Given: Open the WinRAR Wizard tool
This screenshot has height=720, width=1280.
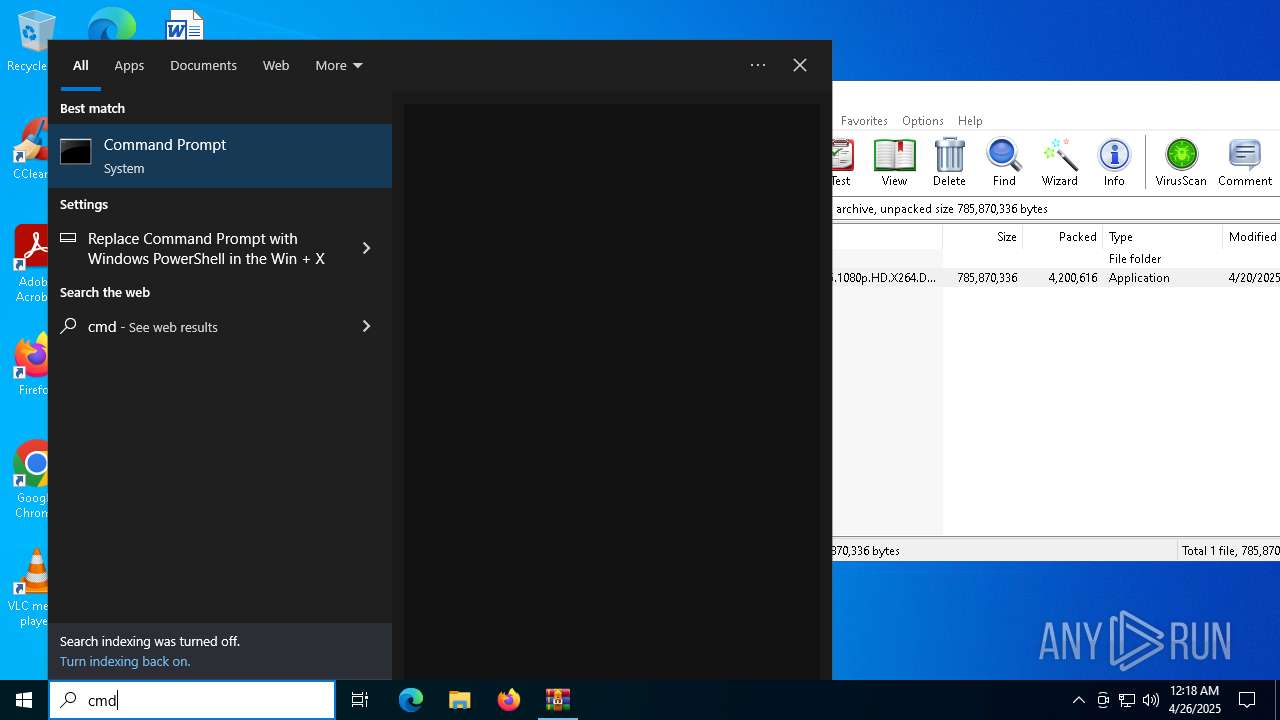Looking at the screenshot, I should click(x=1059, y=163).
